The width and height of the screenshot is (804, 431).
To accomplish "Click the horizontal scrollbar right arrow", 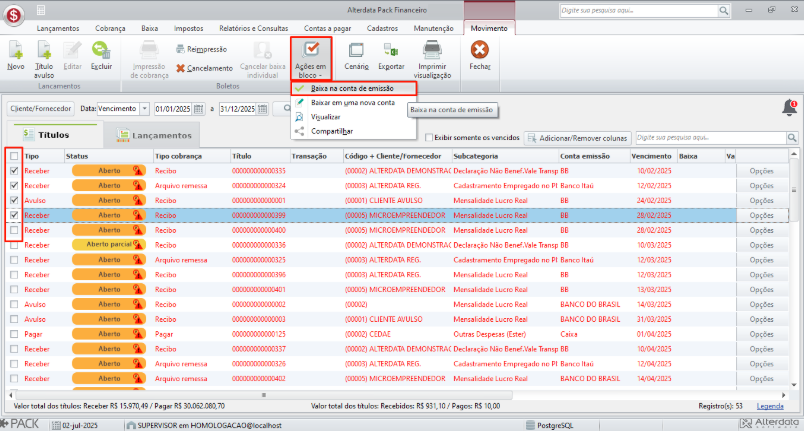I will [783, 395].
